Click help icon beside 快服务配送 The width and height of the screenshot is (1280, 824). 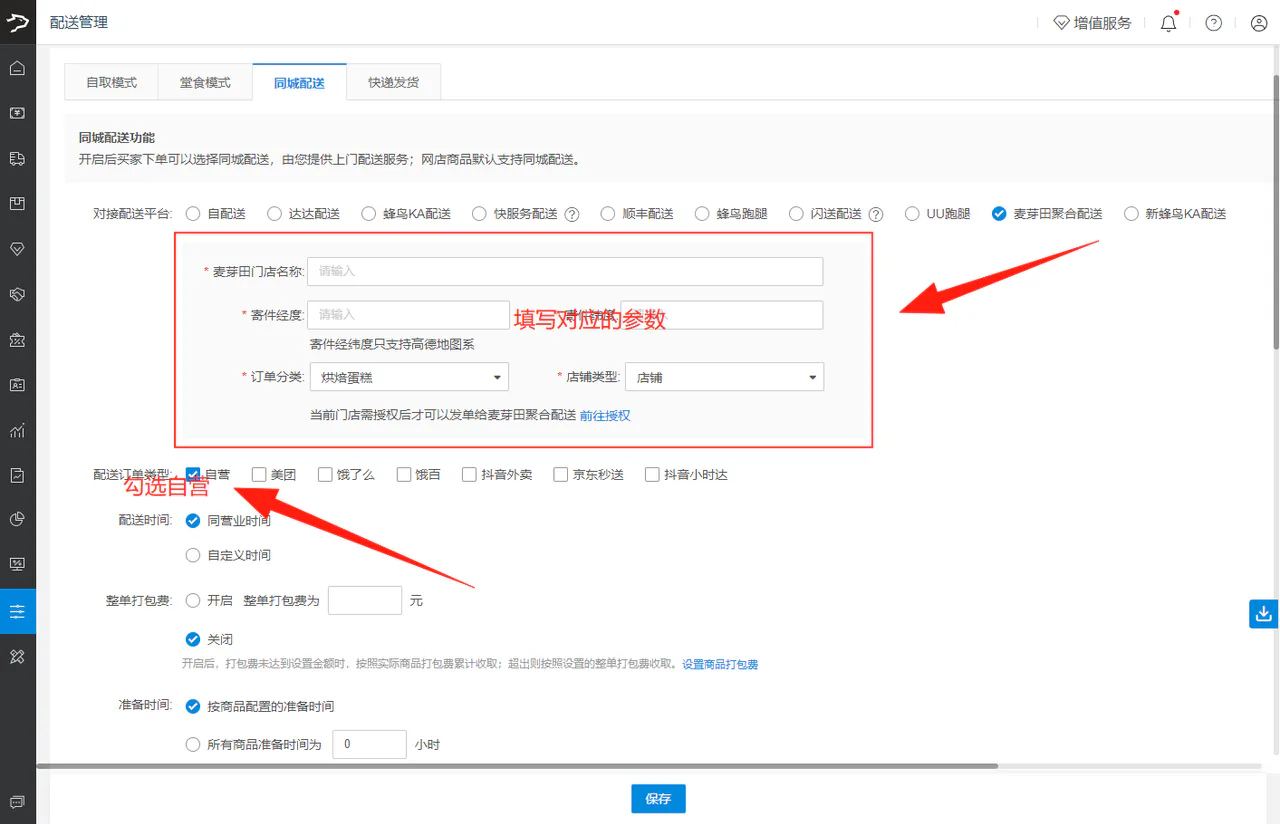click(x=572, y=214)
